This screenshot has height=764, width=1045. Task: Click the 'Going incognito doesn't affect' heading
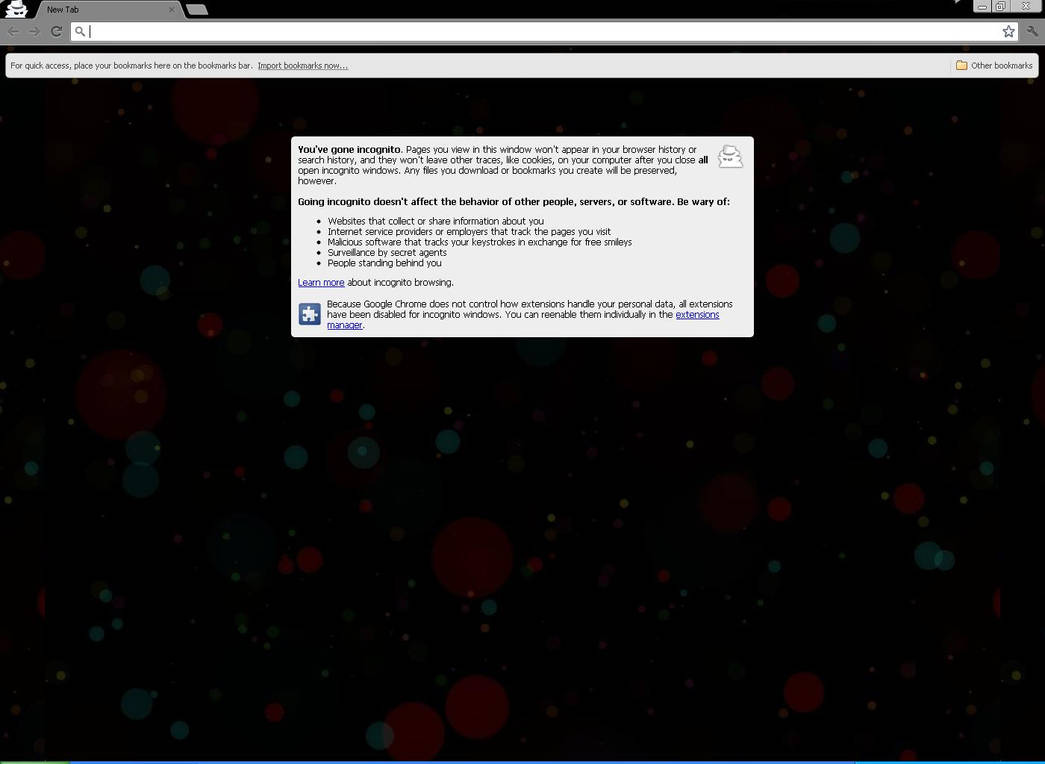click(x=514, y=201)
